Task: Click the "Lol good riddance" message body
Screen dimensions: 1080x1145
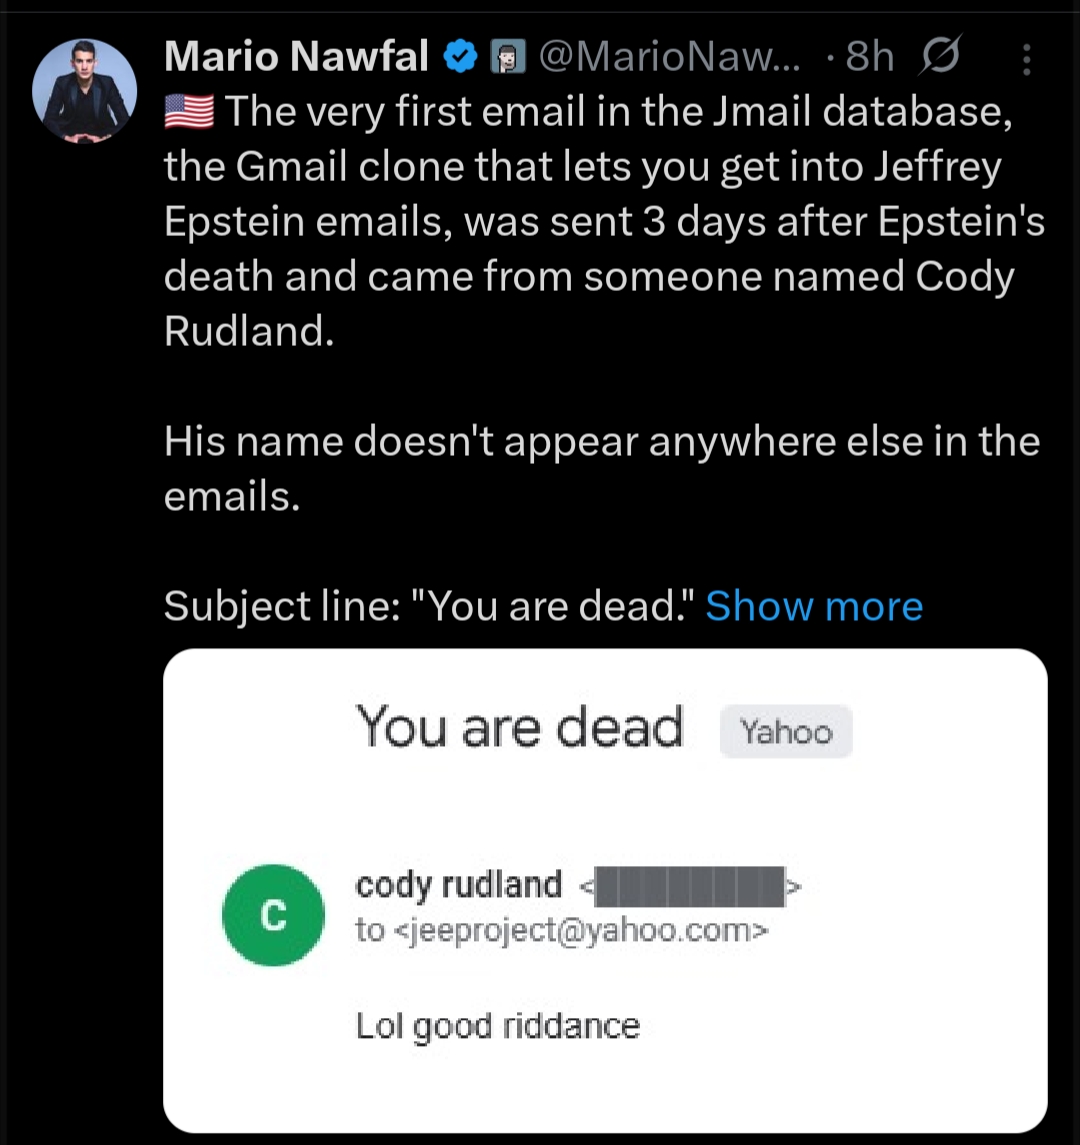Action: [498, 1025]
